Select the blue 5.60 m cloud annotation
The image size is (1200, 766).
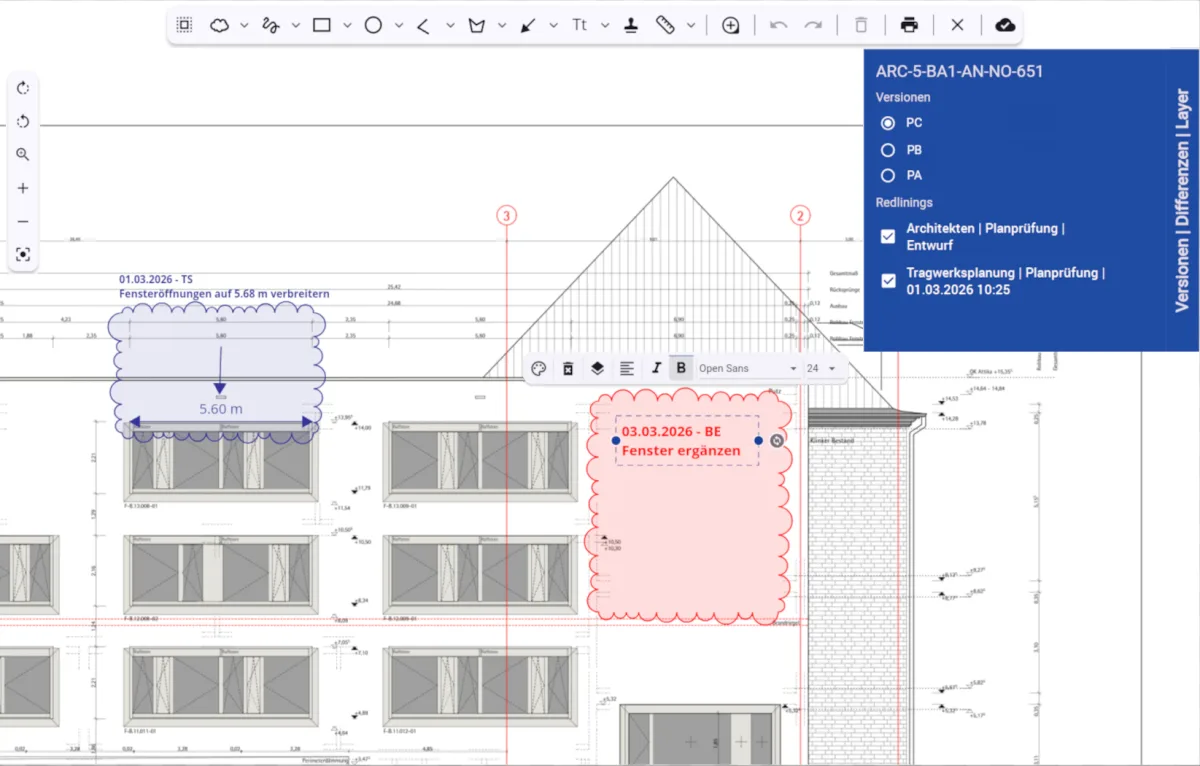218,370
